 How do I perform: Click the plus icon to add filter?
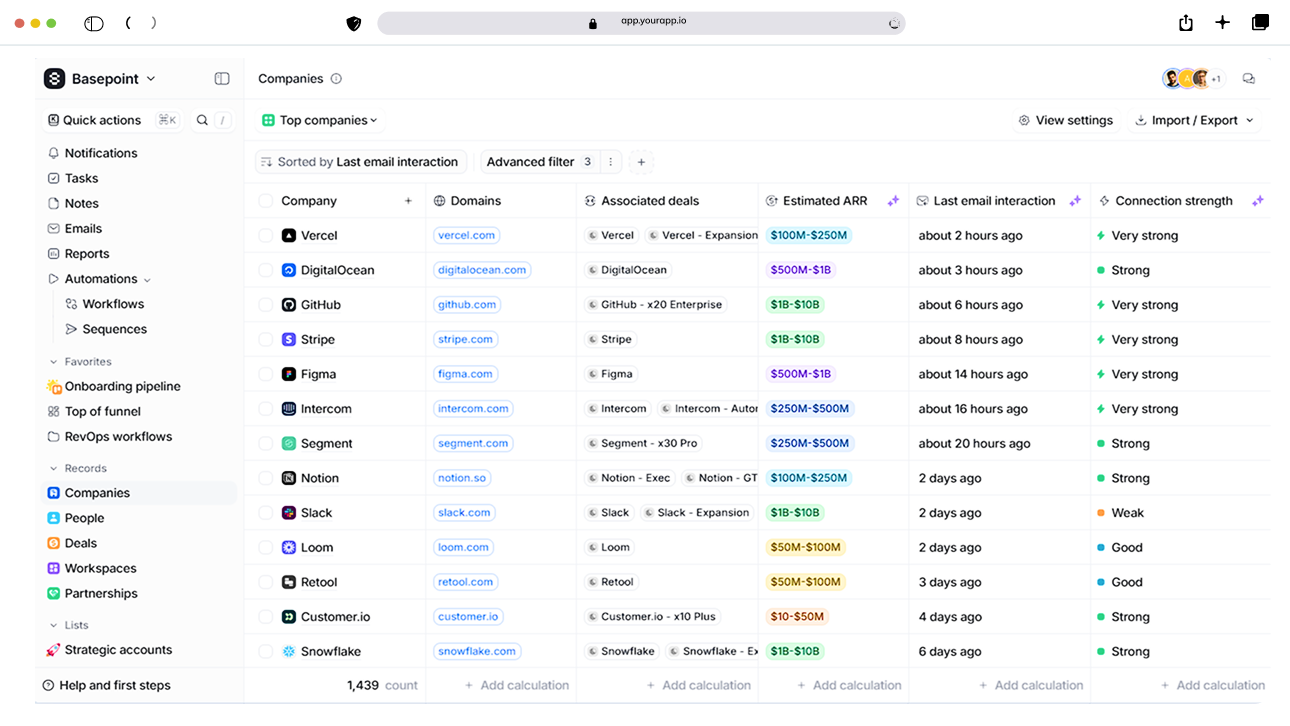[x=642, y=162]
